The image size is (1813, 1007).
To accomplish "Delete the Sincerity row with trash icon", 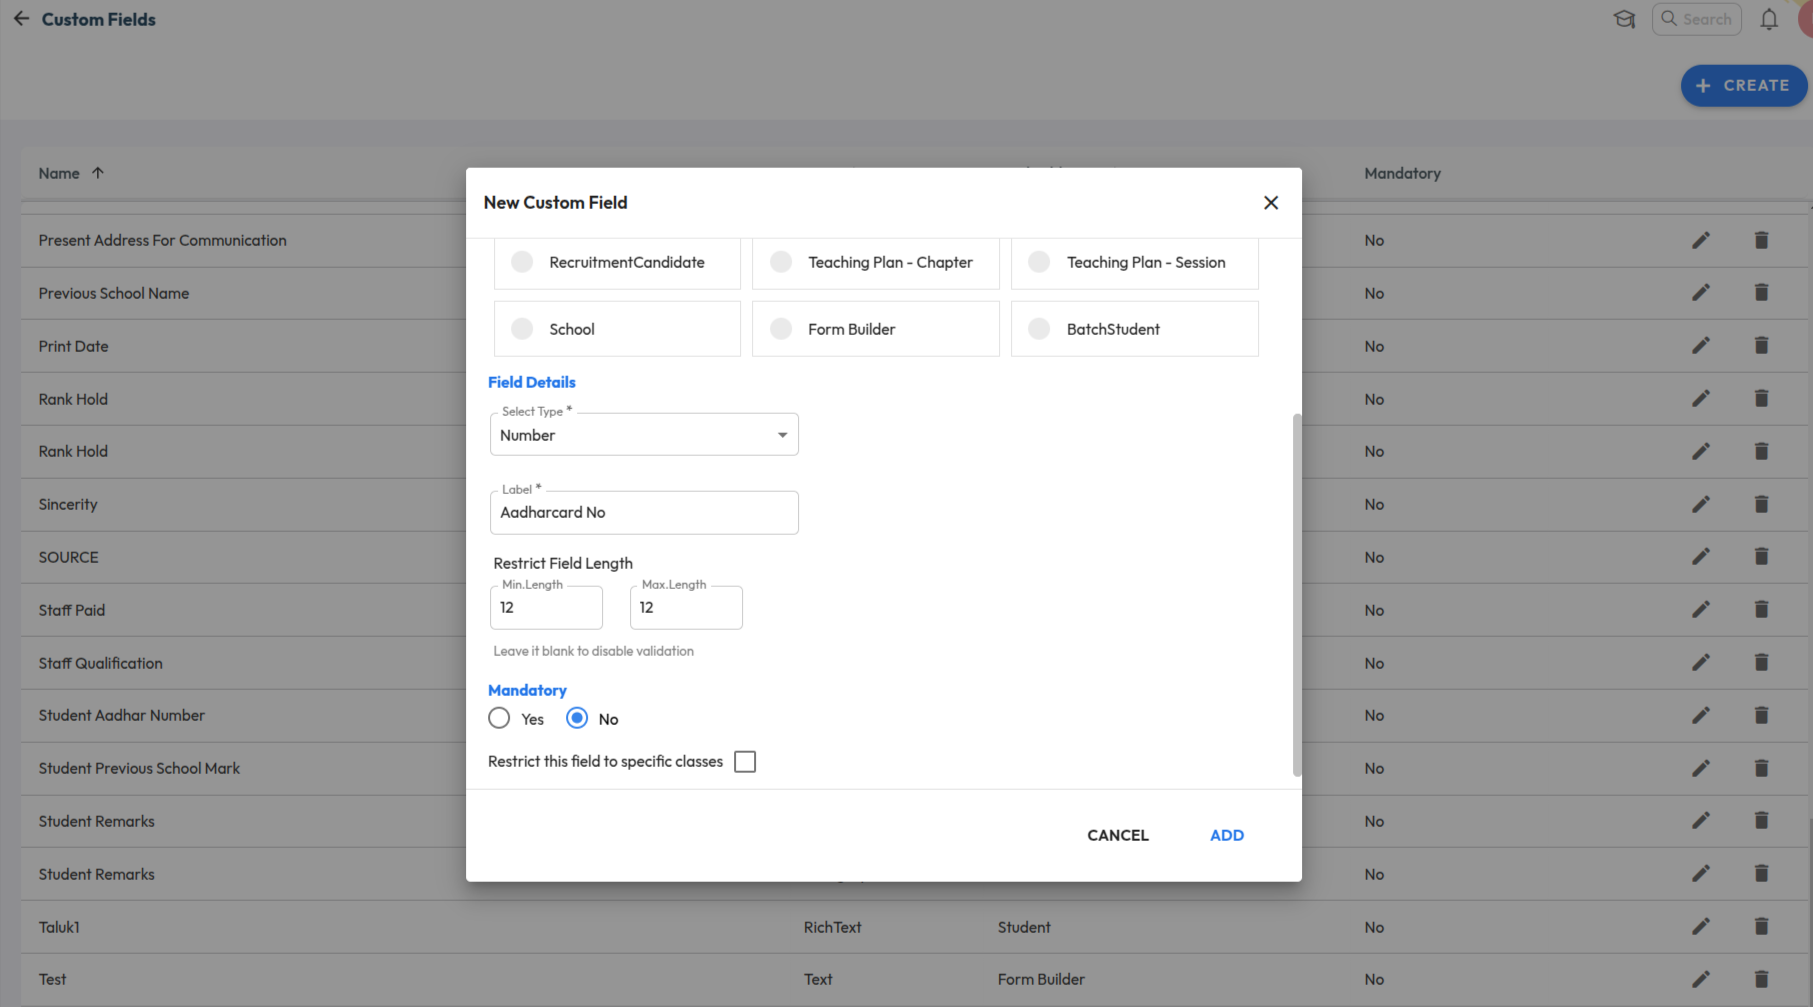I will [1761, 504].
